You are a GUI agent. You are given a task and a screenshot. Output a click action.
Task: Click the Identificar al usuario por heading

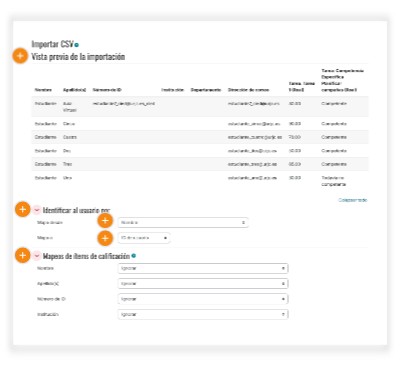76,210
